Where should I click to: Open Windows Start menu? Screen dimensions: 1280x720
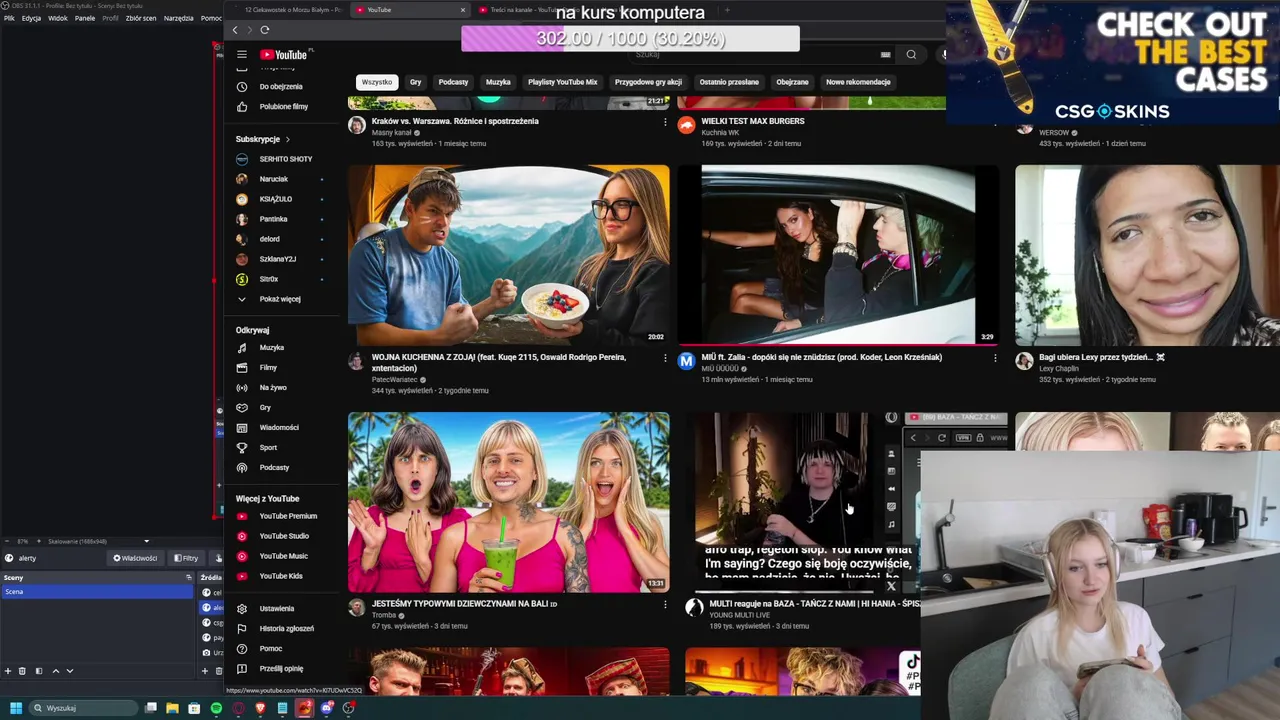tap(15, 708)
